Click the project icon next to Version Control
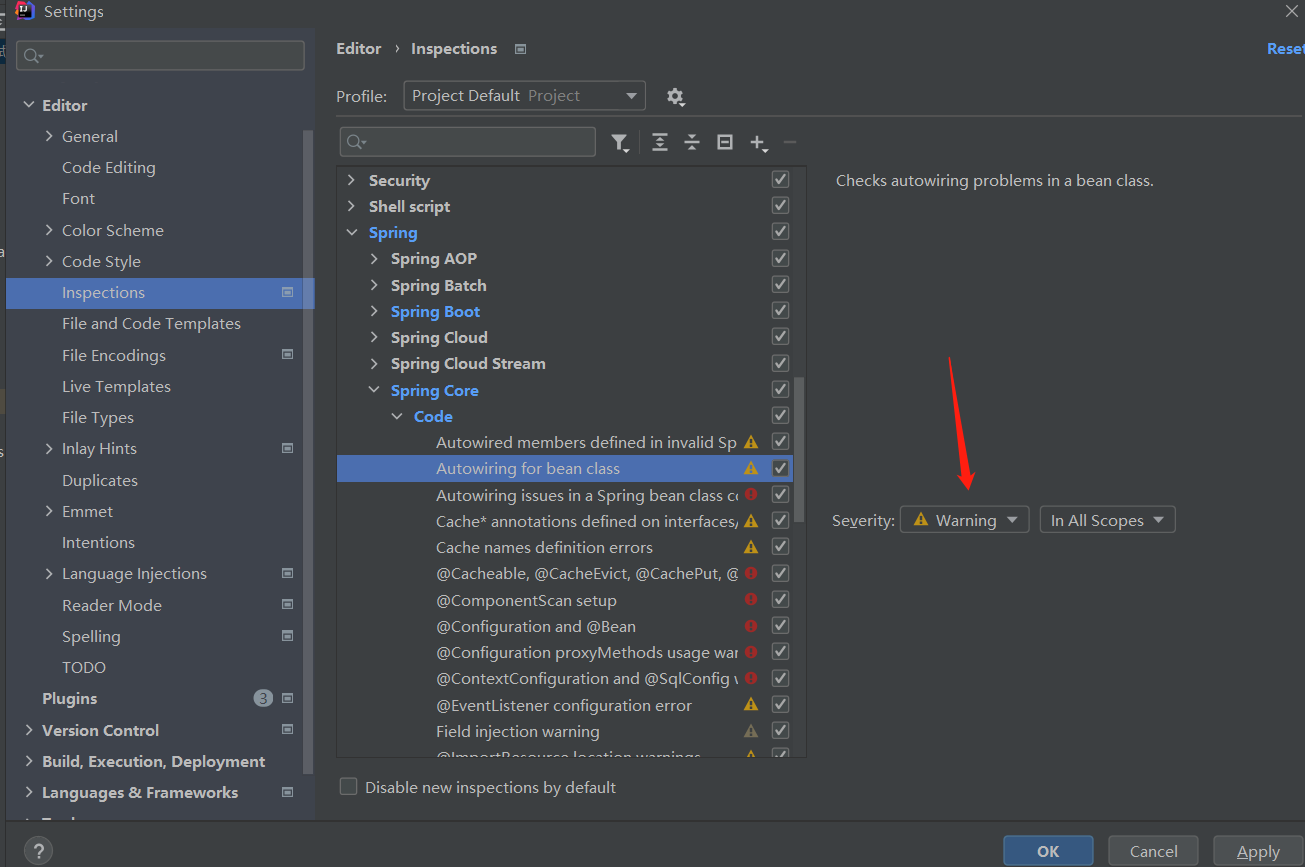This screenshot has width=1305, height=867. coord(288,730)
